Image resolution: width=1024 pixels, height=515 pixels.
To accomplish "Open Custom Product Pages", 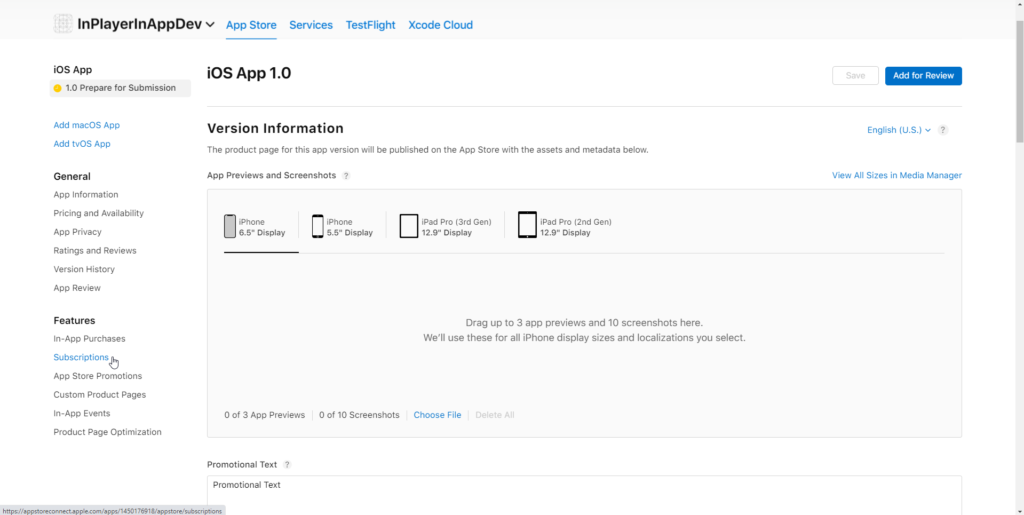I will pyautogui.click(x=99, y=395).
